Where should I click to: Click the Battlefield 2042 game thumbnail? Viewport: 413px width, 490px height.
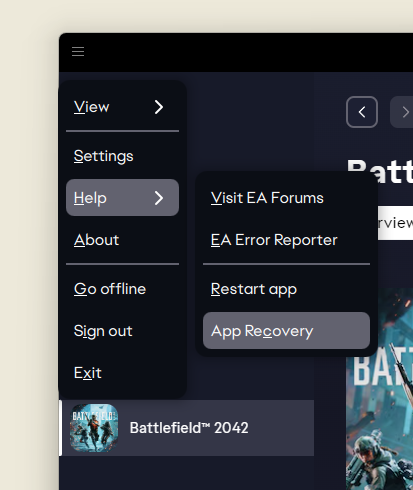click(x=94, y=428)
